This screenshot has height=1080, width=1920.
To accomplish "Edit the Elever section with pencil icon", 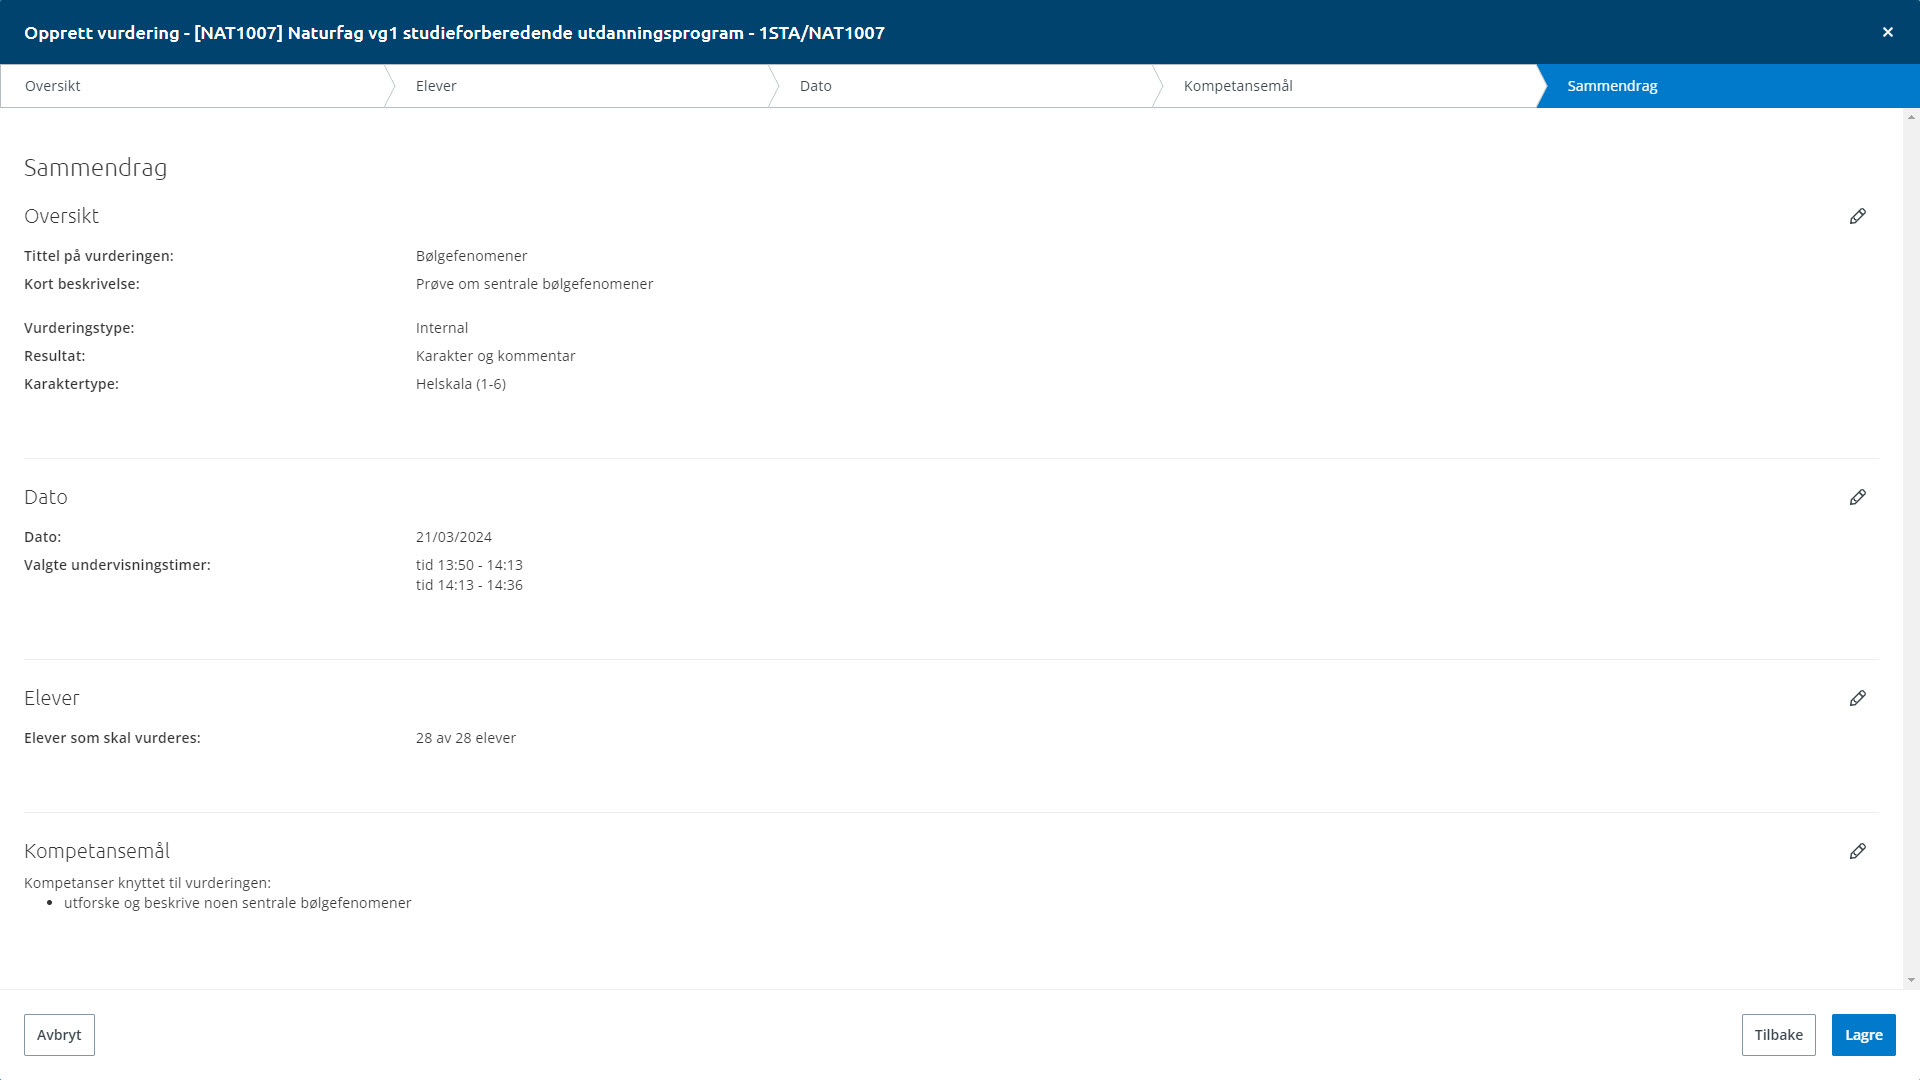I will pyautogui.click(x=1857, y=698).
